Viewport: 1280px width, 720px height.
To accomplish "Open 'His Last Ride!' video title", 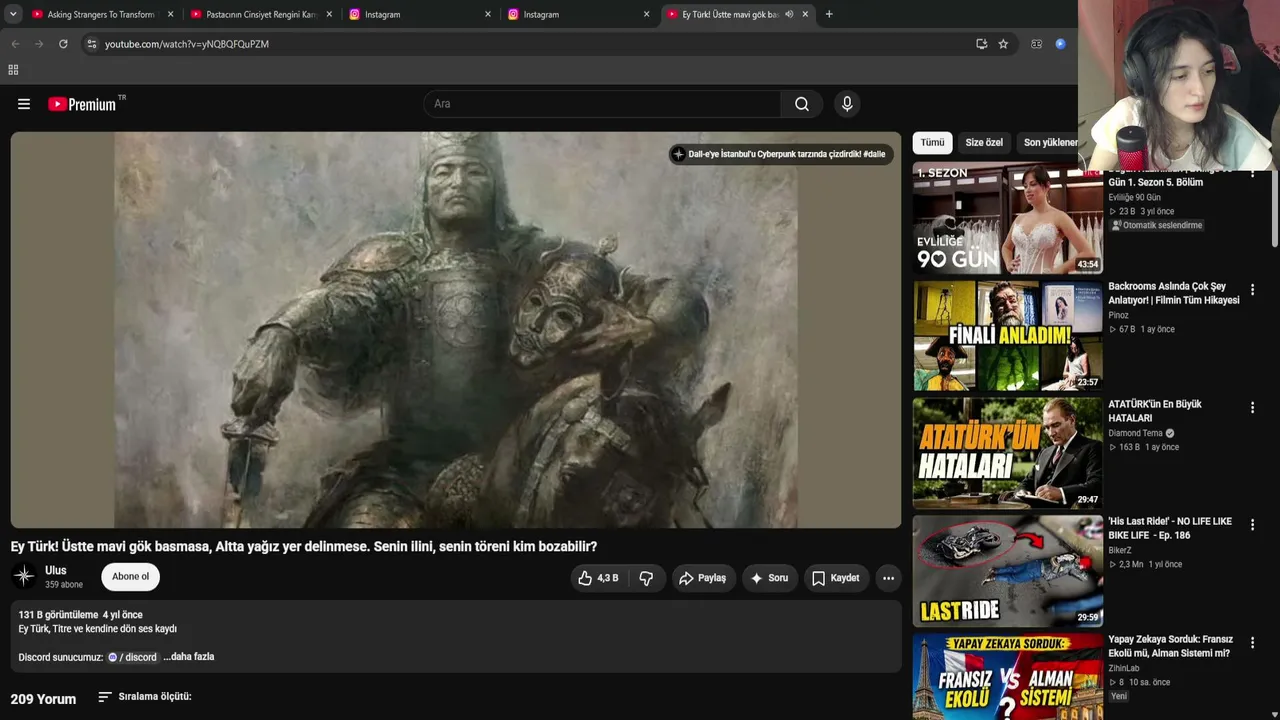I will tap(1170, 528).
